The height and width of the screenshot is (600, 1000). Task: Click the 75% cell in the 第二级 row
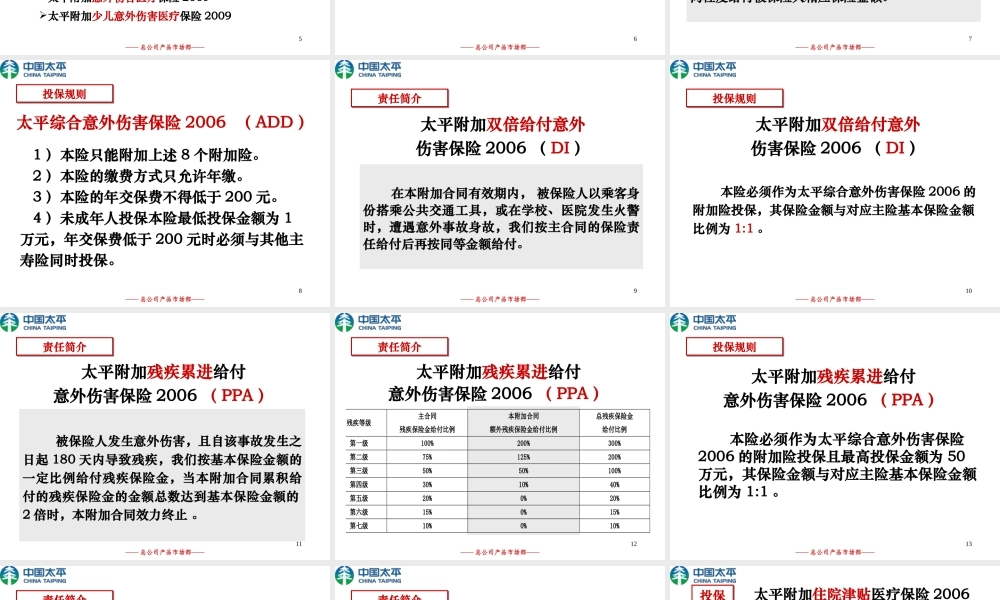pos(427,457)
